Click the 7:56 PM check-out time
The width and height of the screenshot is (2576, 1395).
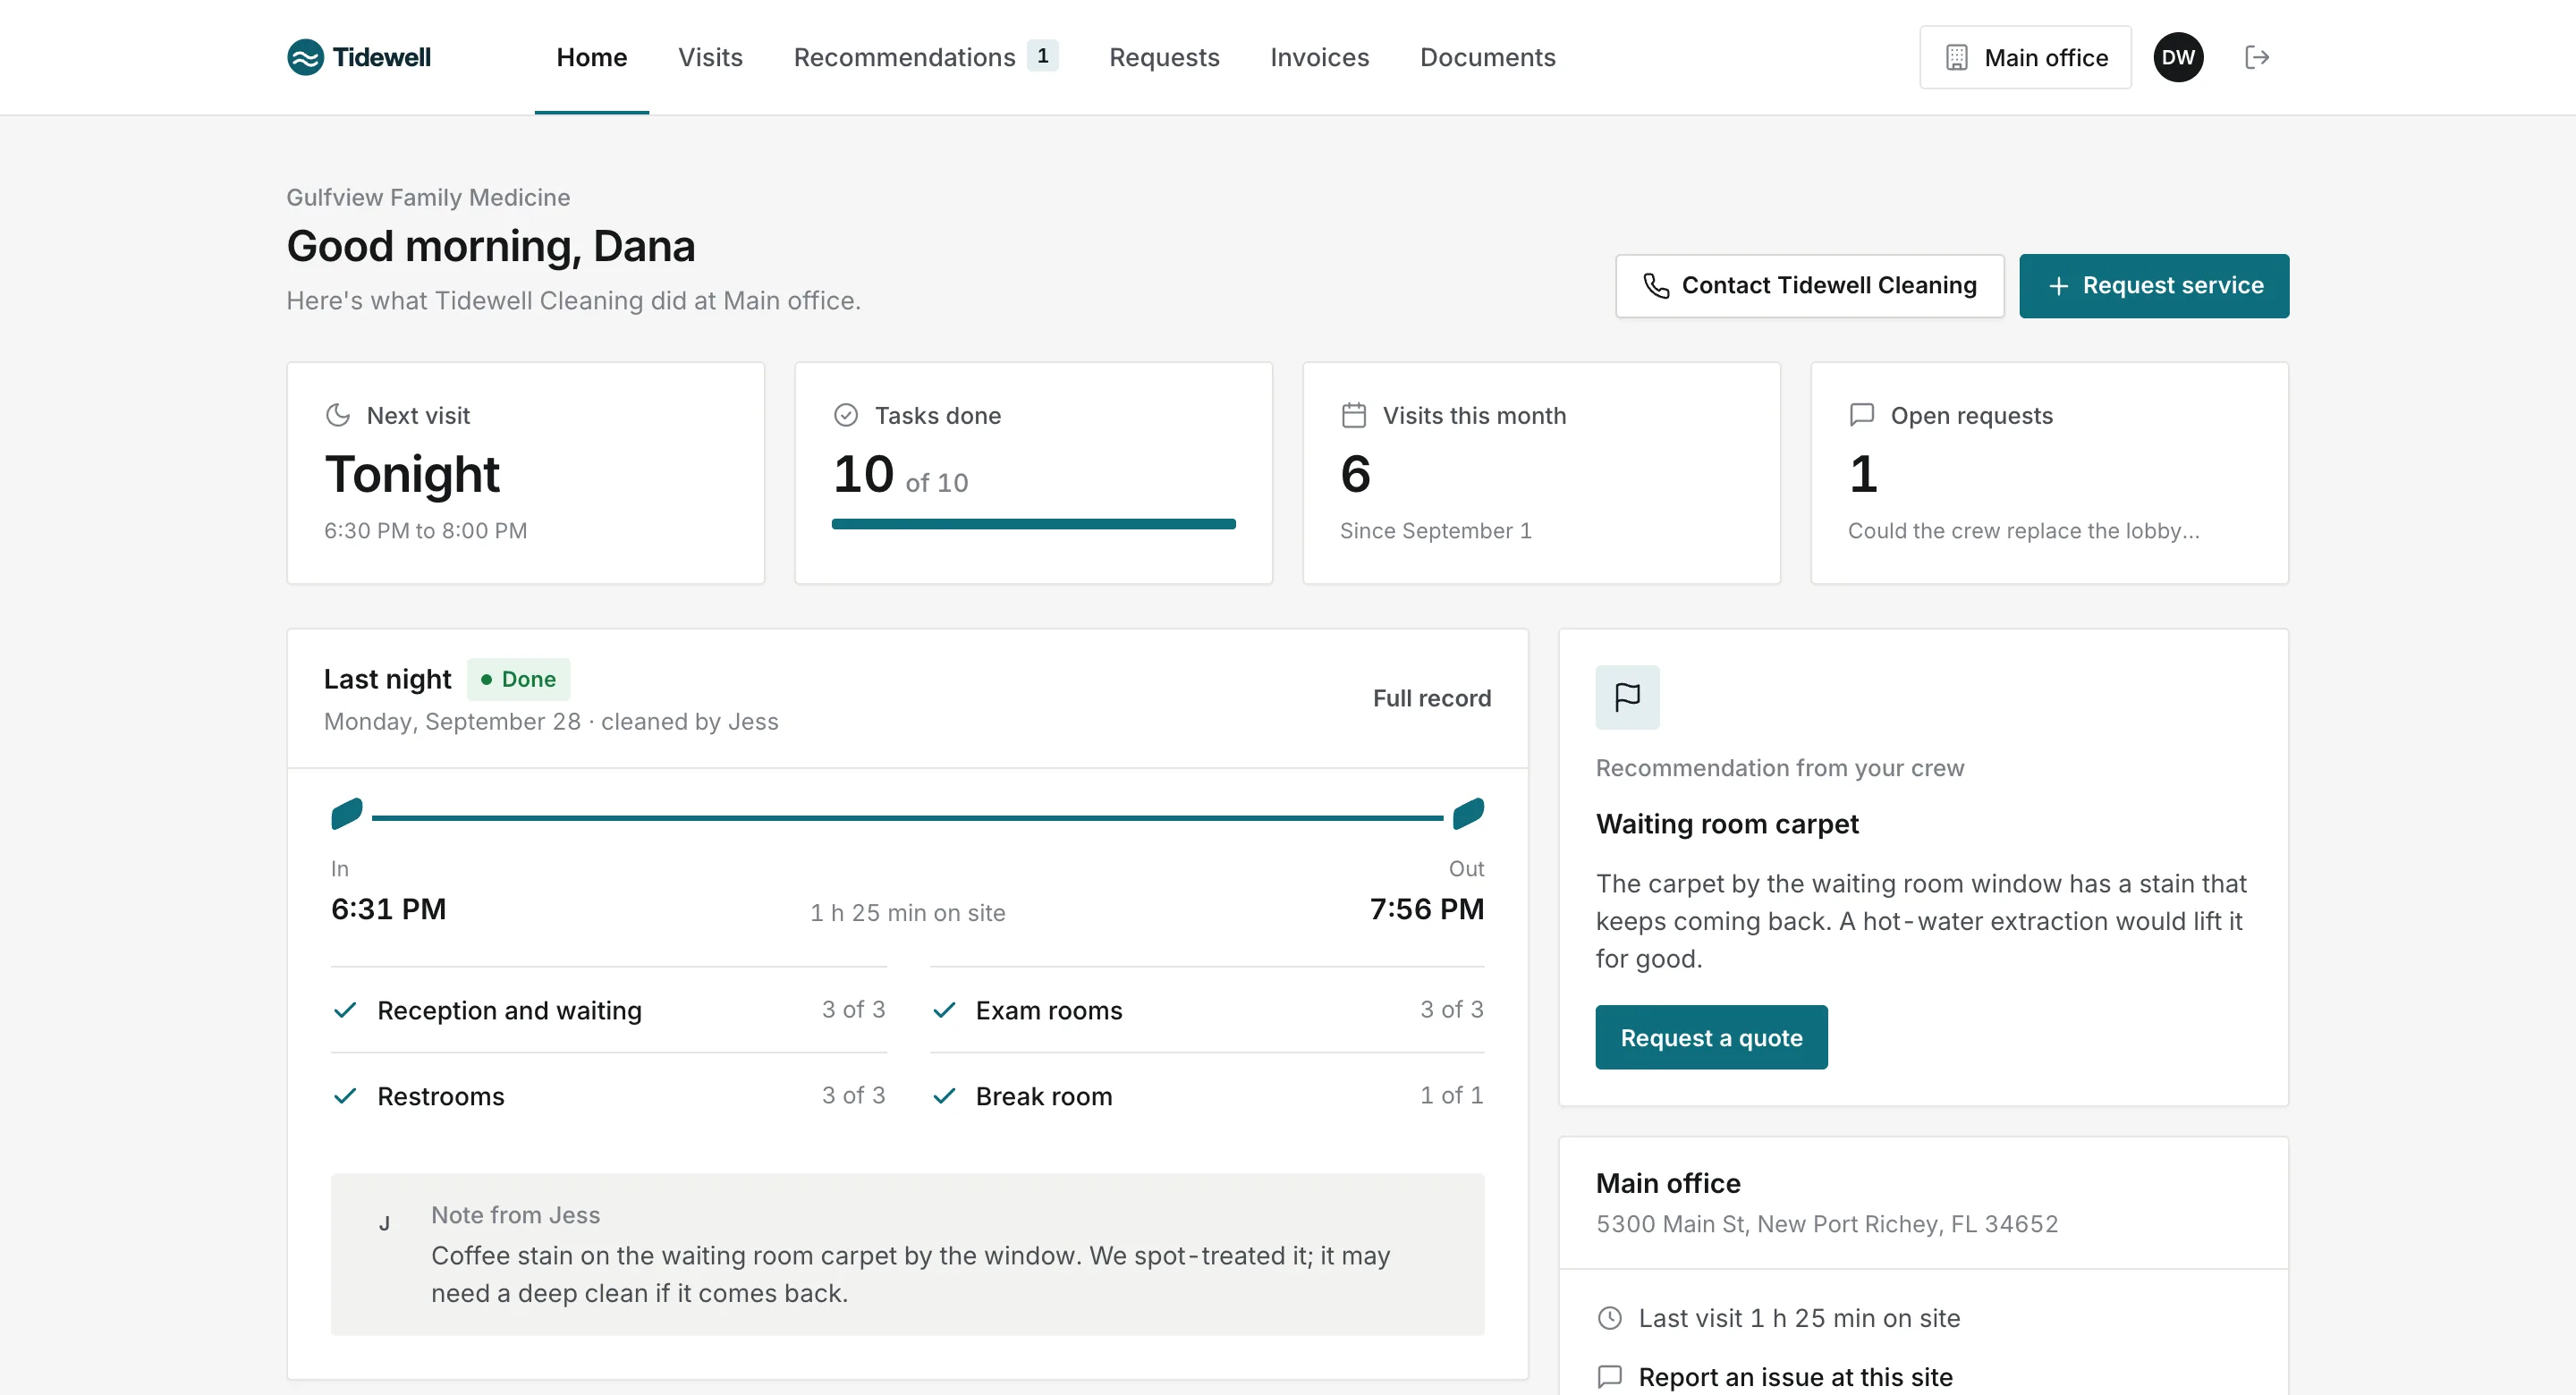point(1427,909)
